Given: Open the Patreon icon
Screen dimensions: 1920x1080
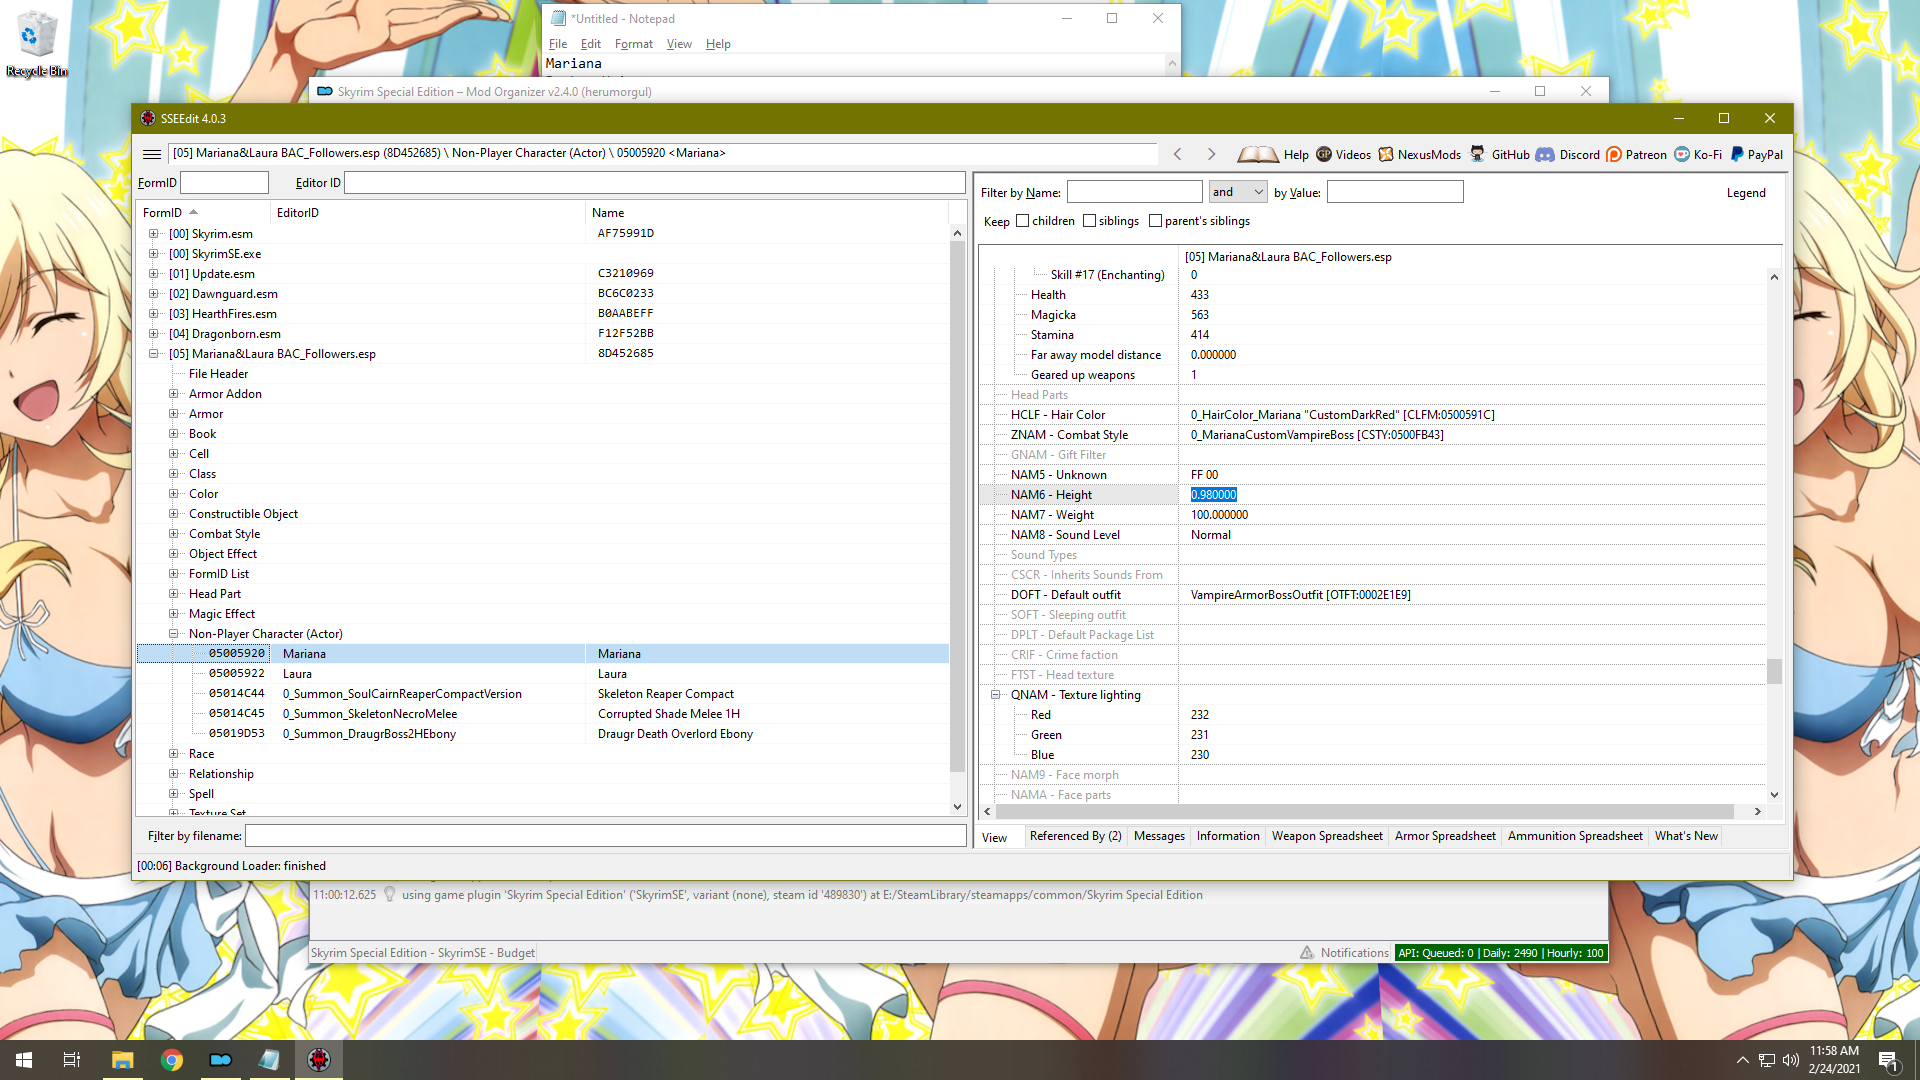Looking at the screenshot, I should tap(1614, 154).
